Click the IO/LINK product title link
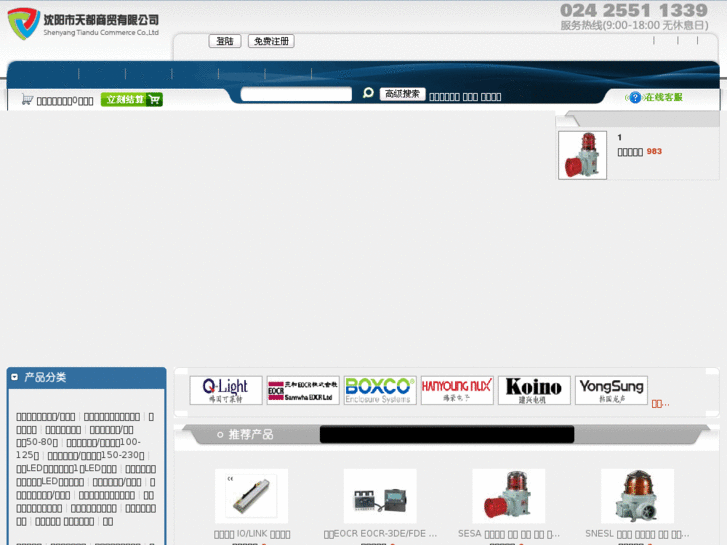Viewport: 727px width, 545px height. pyautogui.click(x=252, y=534)
